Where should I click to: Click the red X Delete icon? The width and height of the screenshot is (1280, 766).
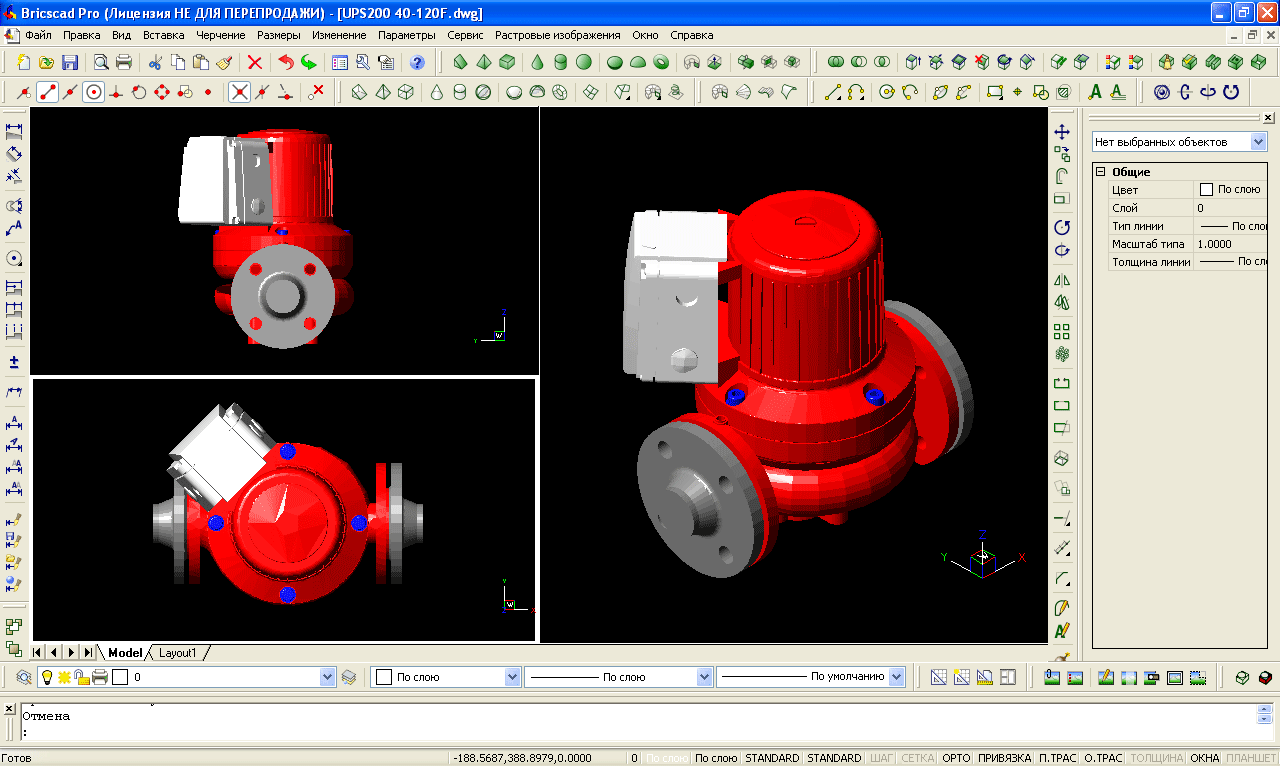[255, 62]
